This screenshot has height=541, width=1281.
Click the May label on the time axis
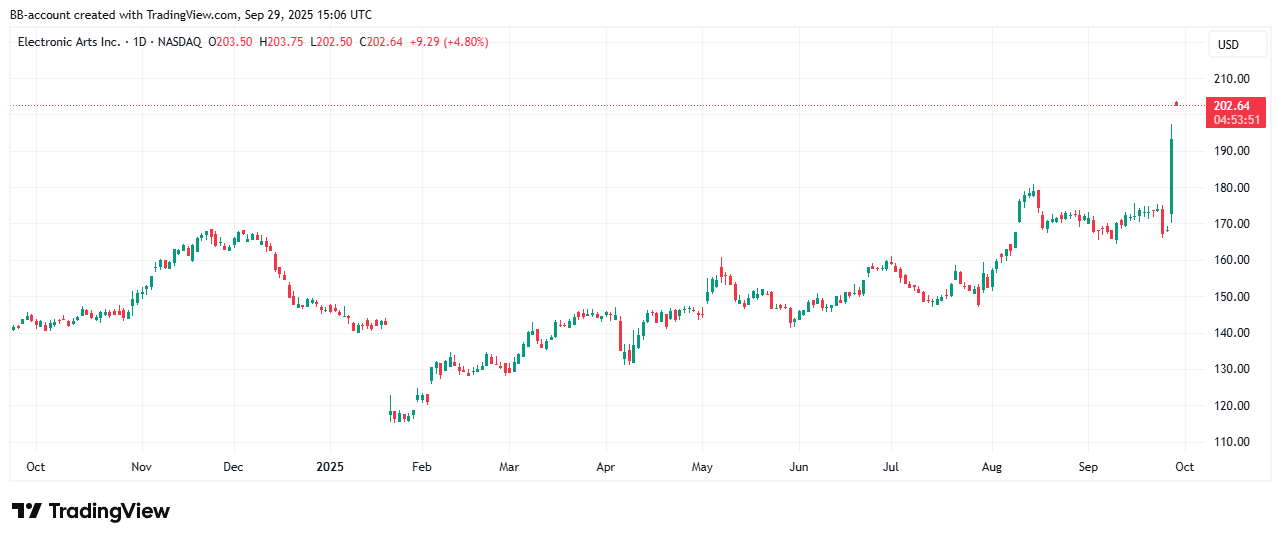click(702, 467)
